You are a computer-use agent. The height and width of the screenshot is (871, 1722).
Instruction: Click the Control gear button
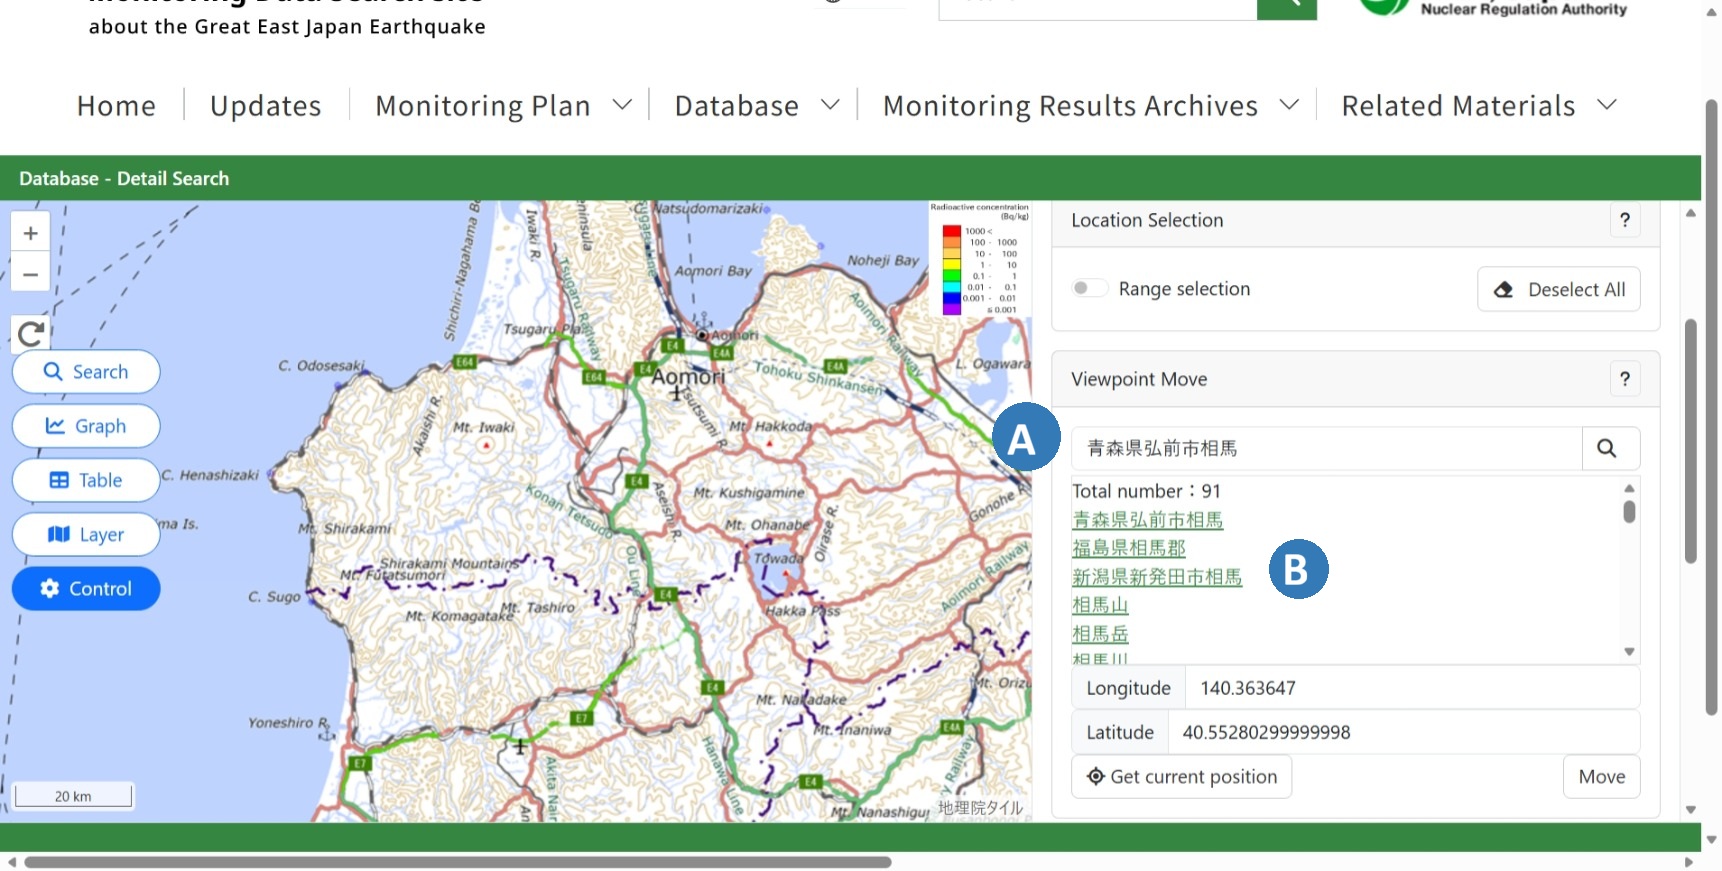coord(86,589)
